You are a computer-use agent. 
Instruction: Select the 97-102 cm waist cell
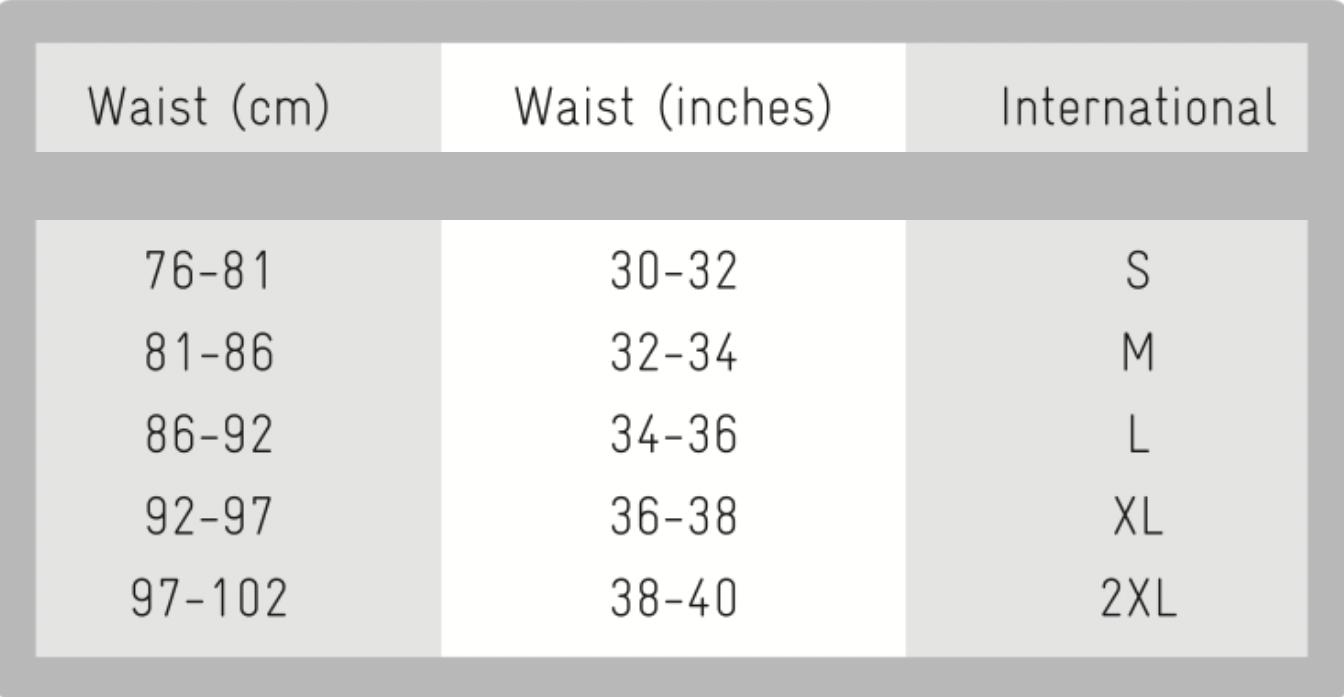[x=209, y=599]
